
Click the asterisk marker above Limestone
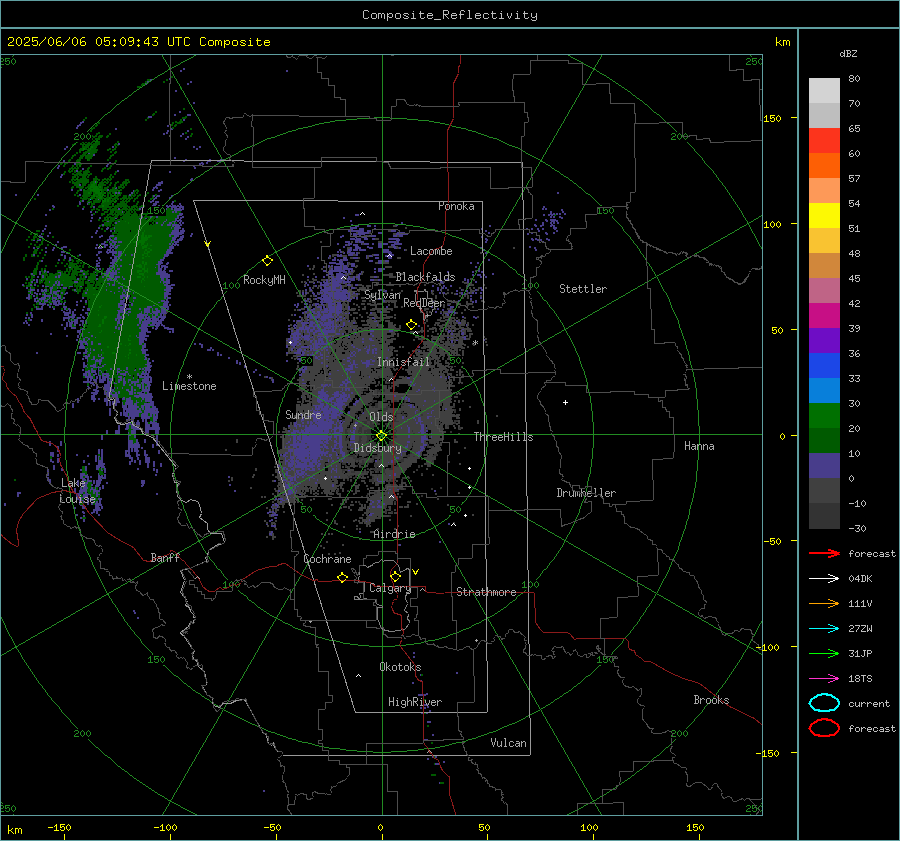189,377
